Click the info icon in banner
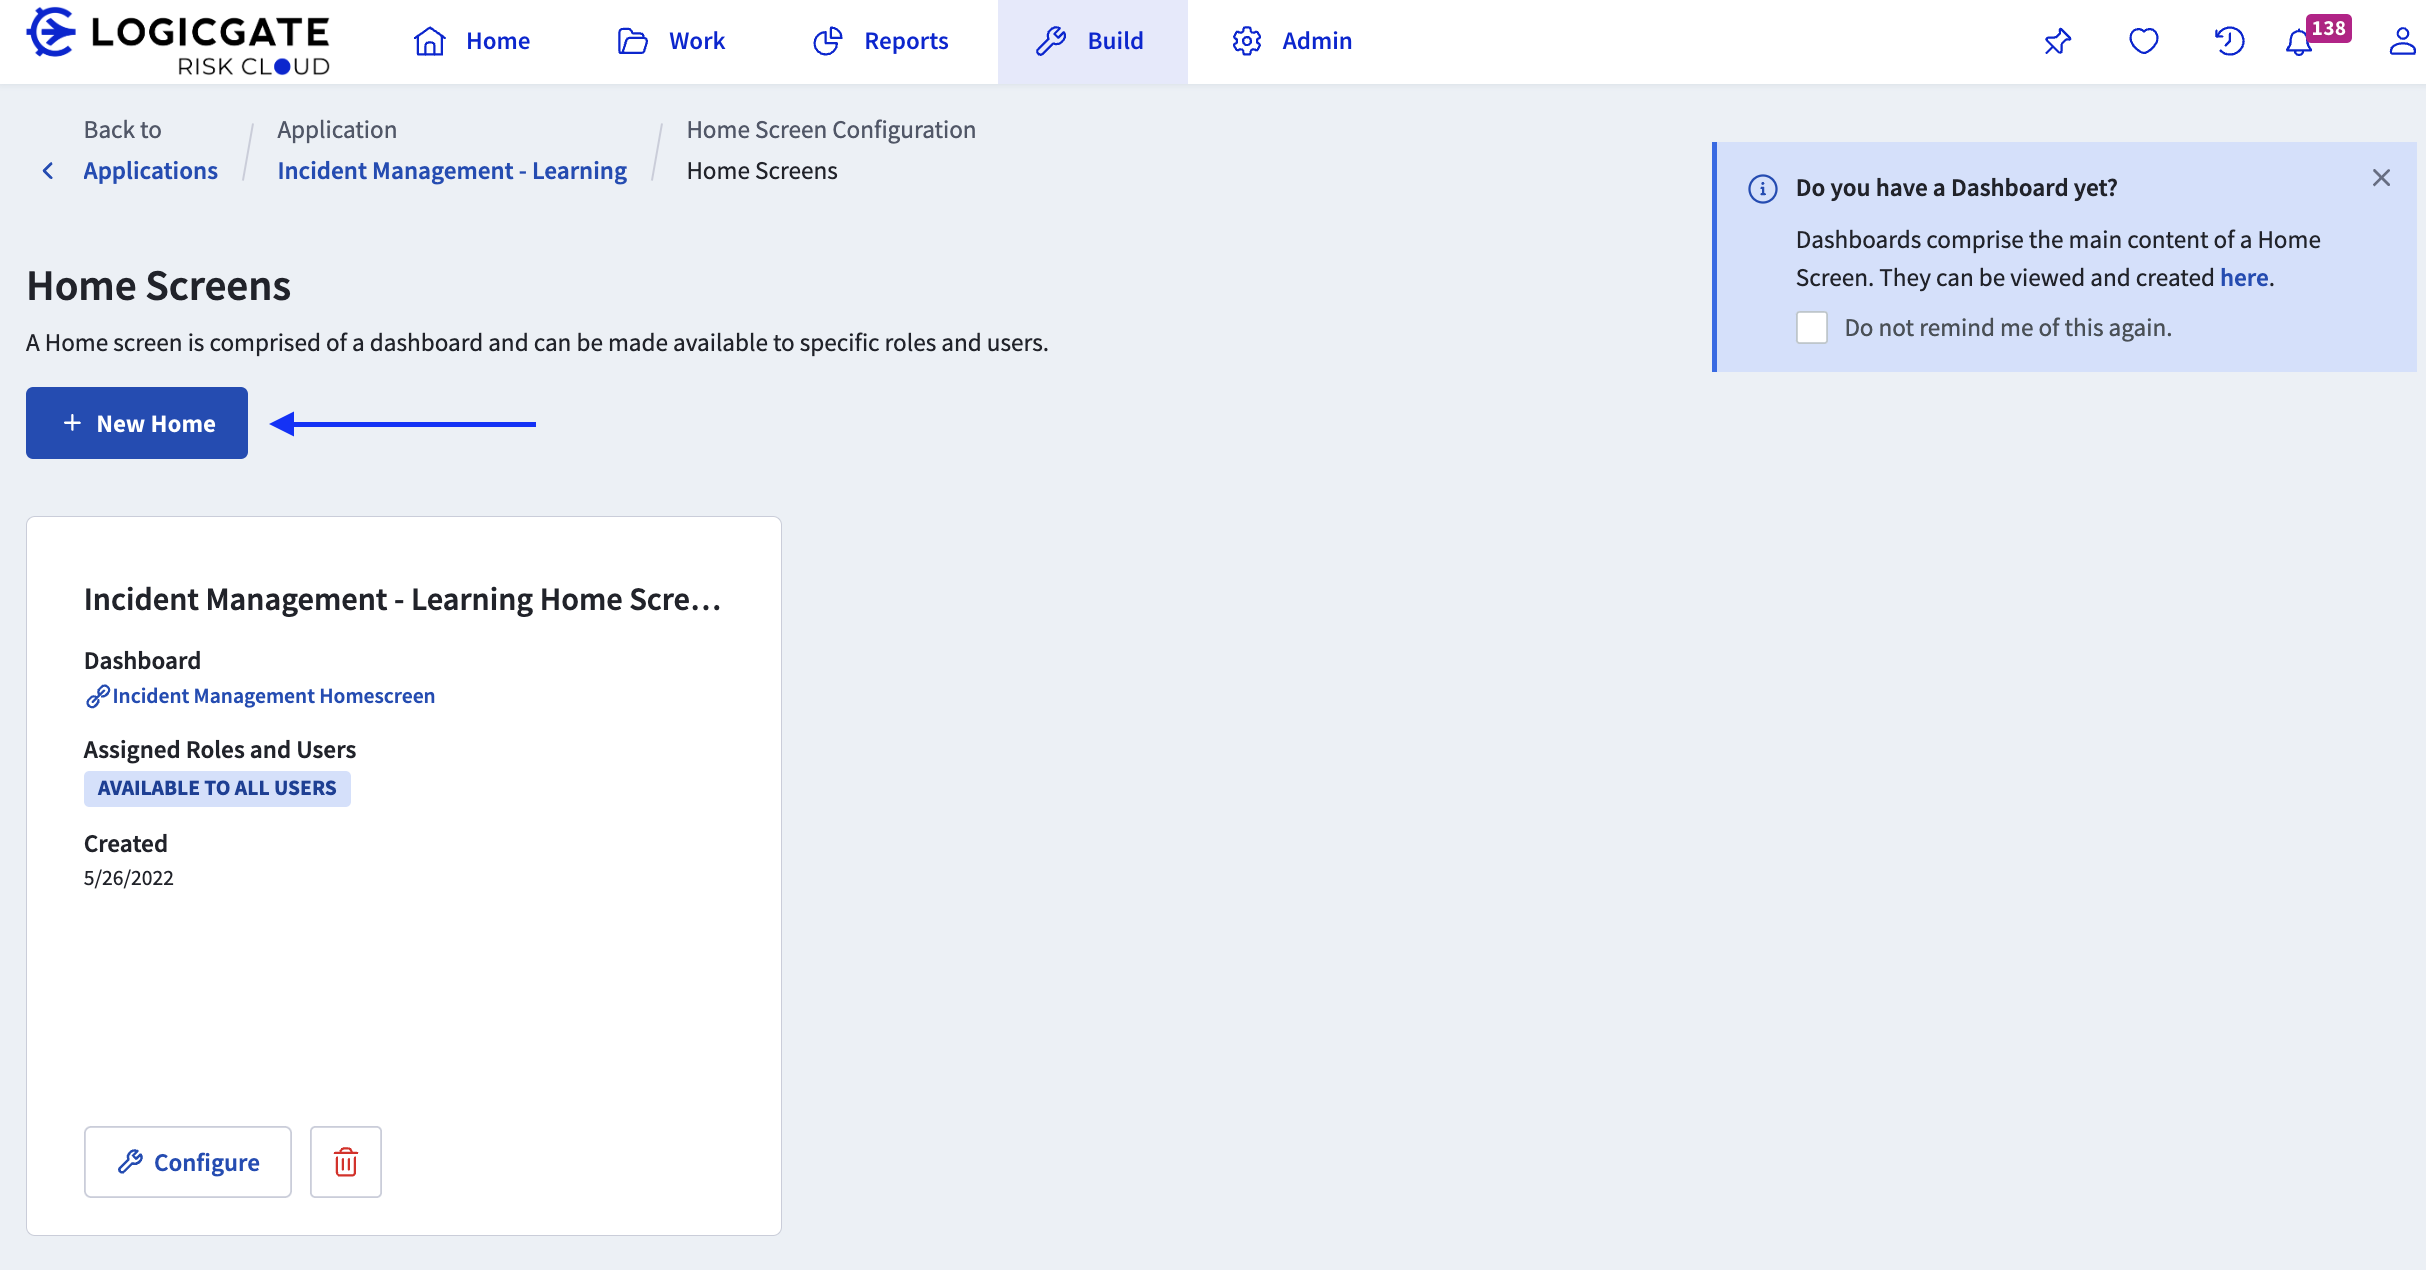Image resolution: width=2426 pixels, height=1270 pixels. tap(1763, 188)
